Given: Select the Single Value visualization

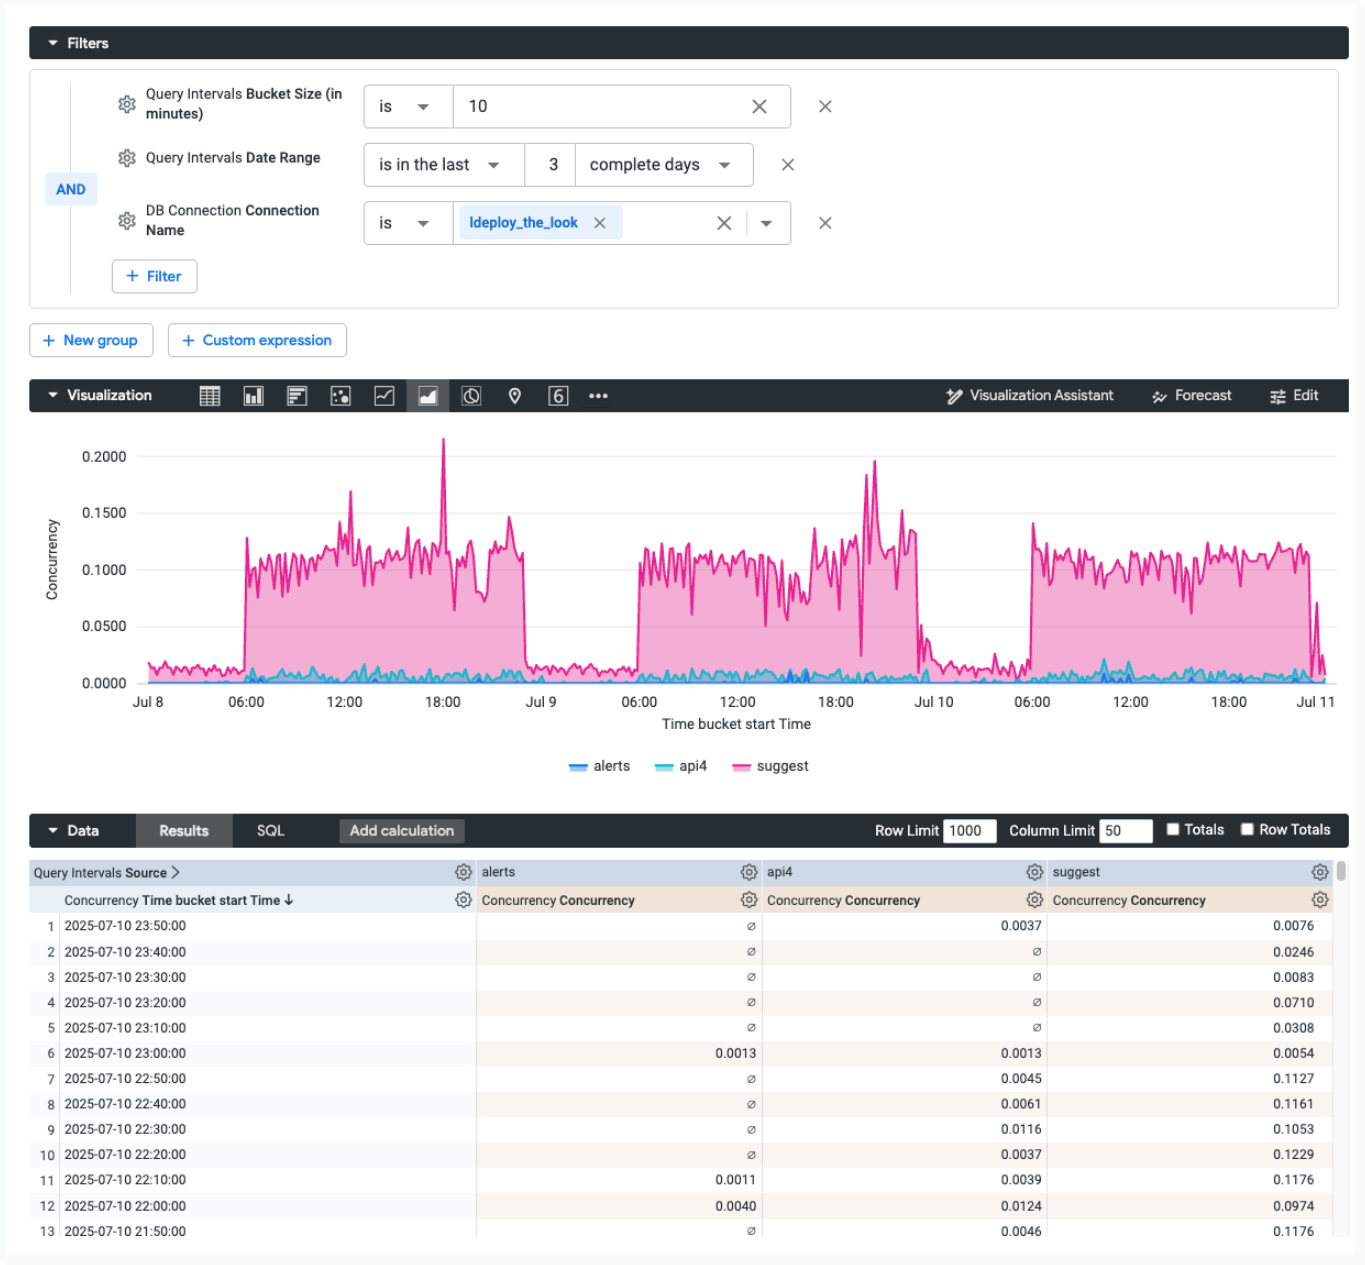Looking at the screenshot, I should tap(559, 395).
